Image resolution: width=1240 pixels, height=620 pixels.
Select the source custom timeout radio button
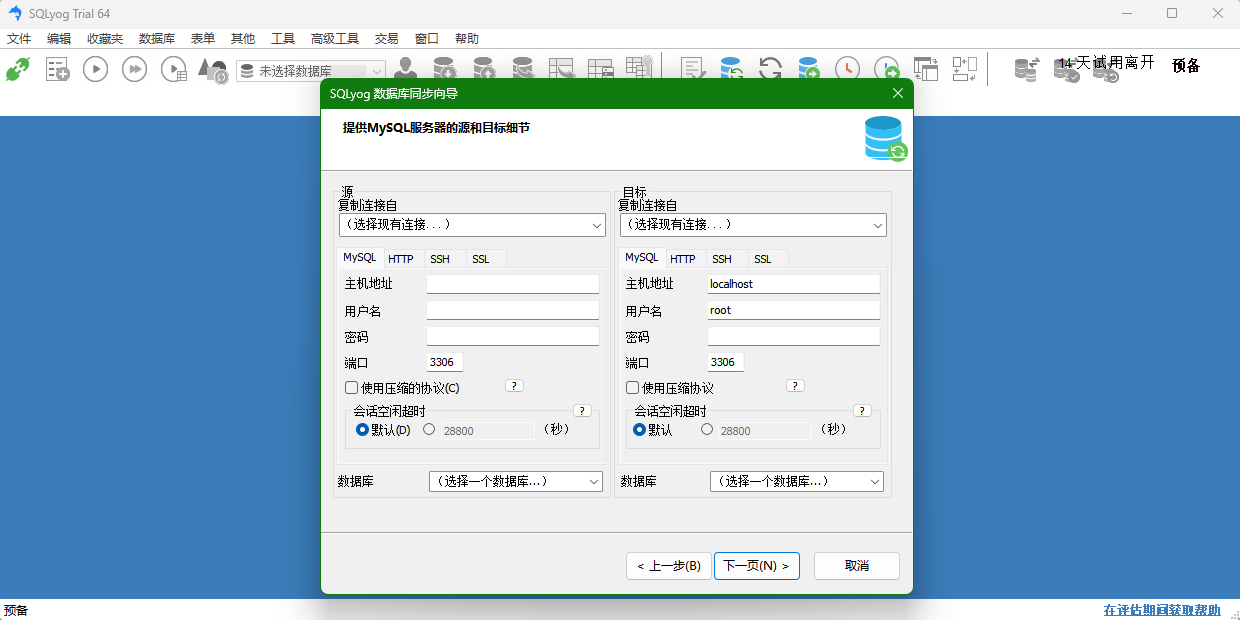point(429,430)
